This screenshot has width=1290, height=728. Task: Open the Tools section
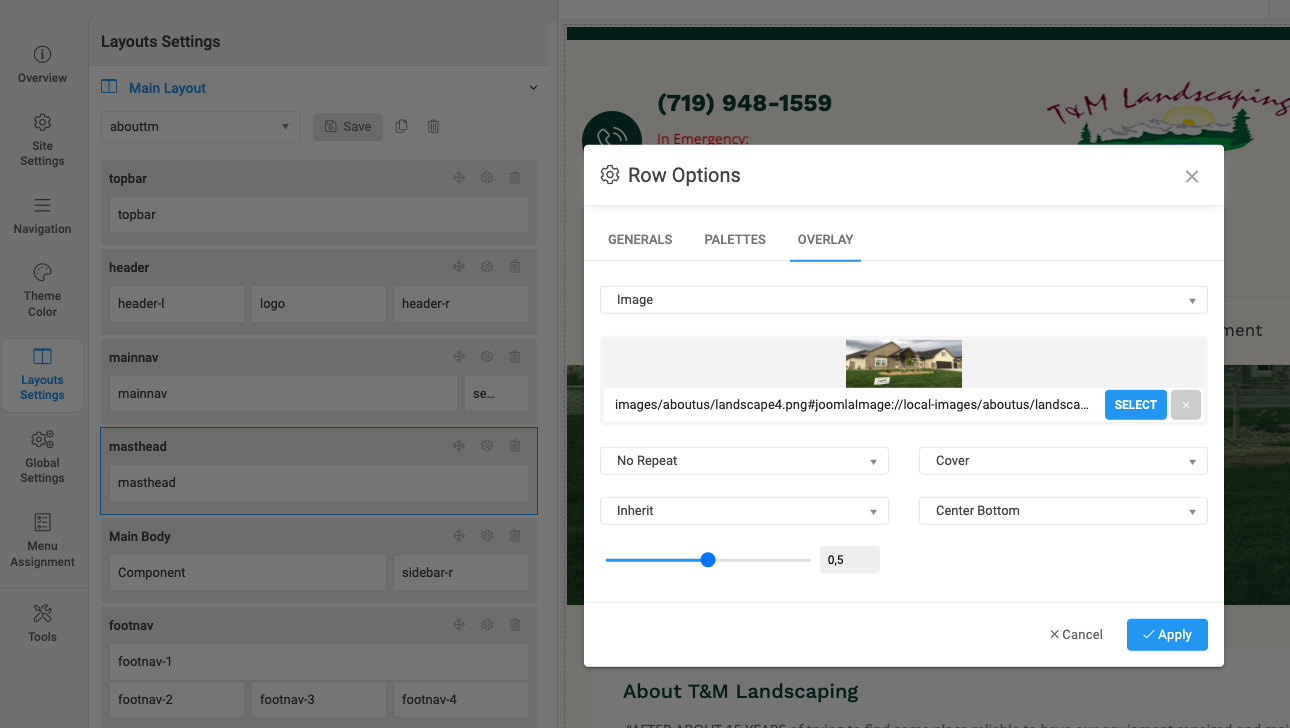point(42,623)
